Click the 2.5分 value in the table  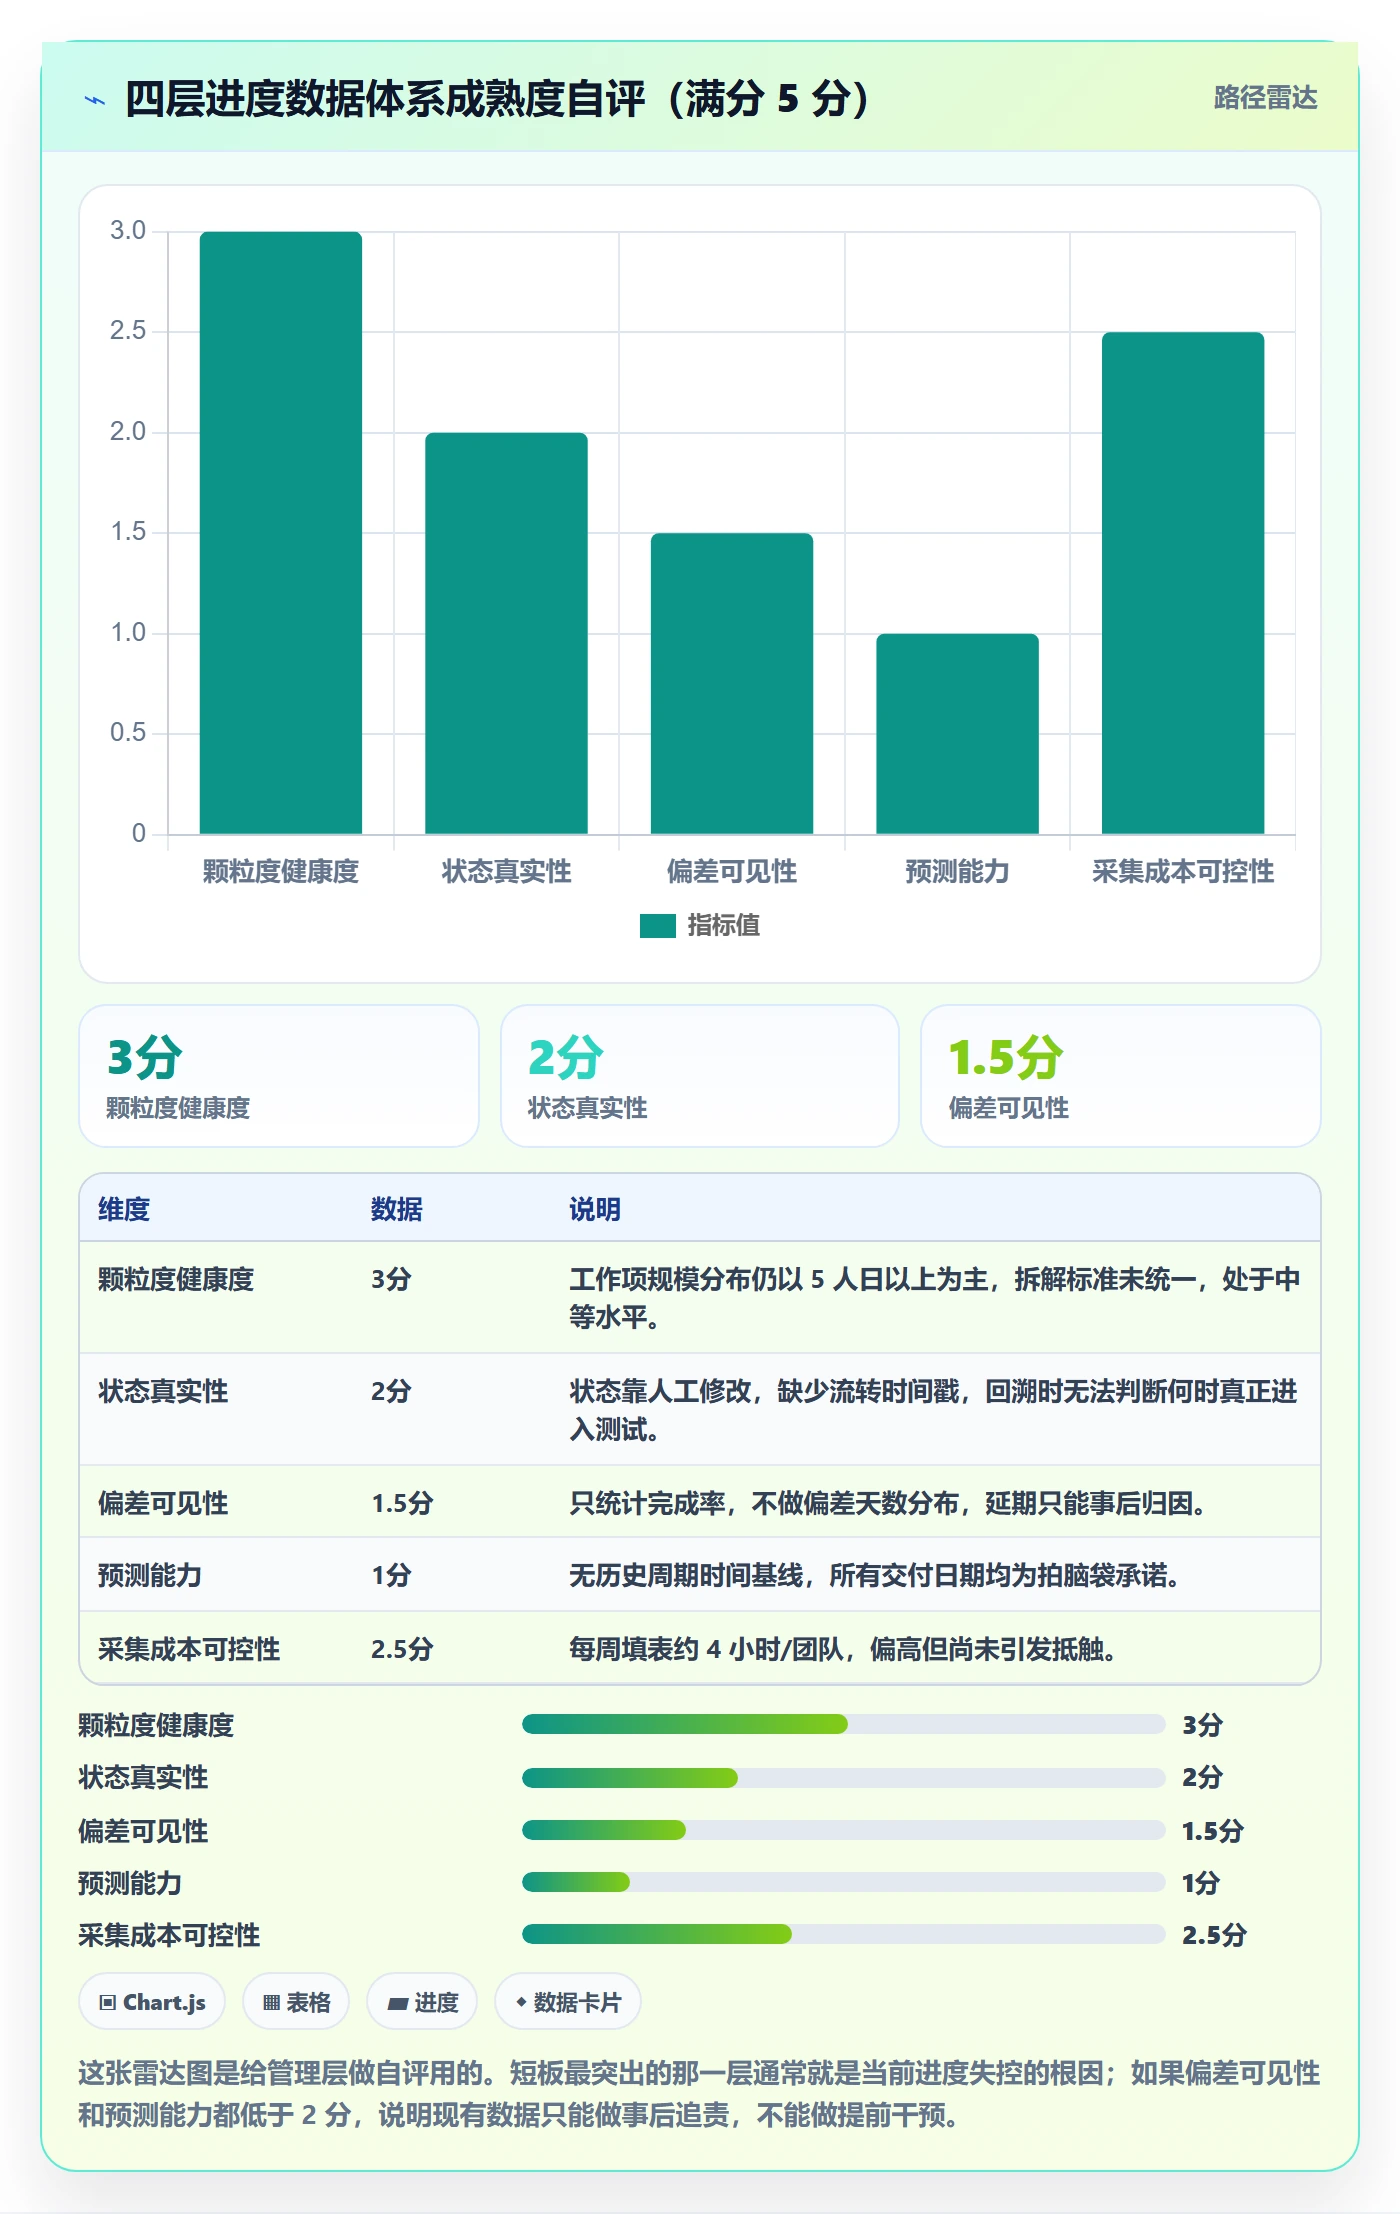click(x=402, y=1649)
